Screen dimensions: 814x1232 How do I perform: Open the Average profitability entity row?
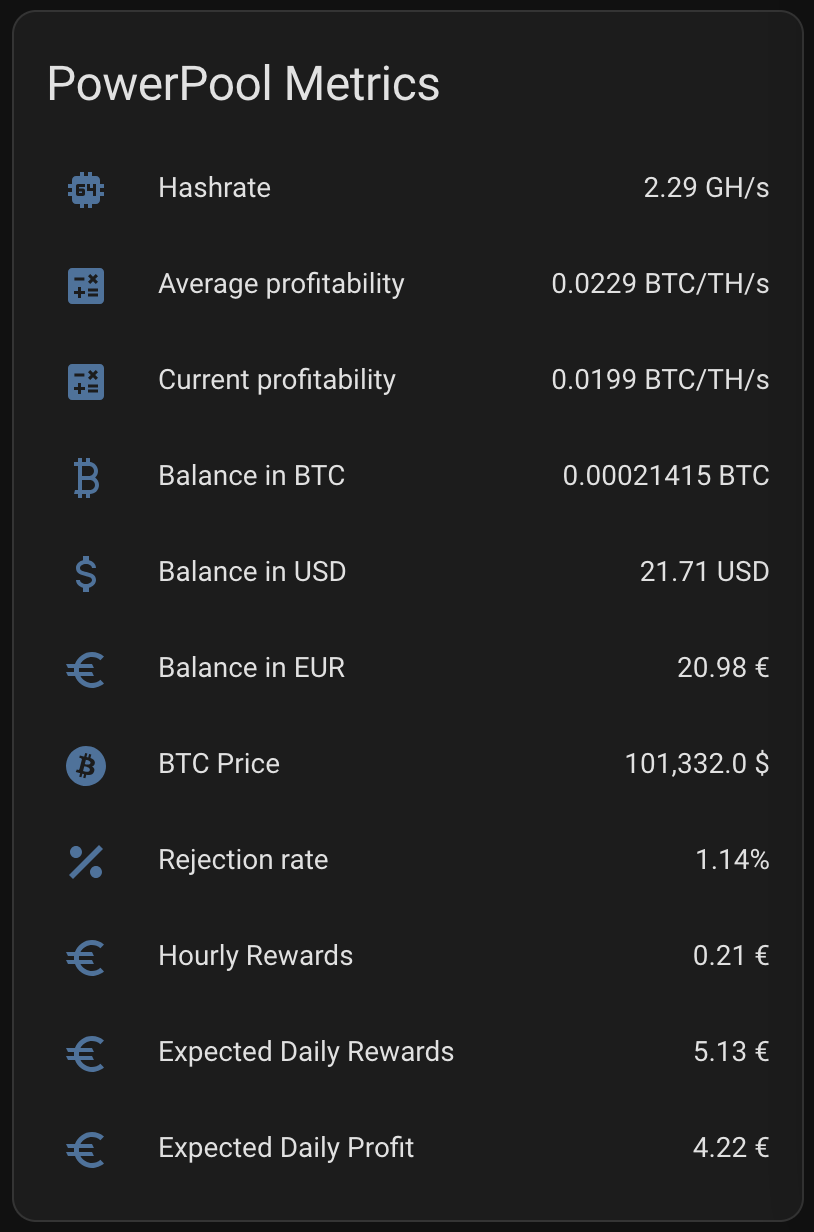pyautogui.click(x=408, y=284)
